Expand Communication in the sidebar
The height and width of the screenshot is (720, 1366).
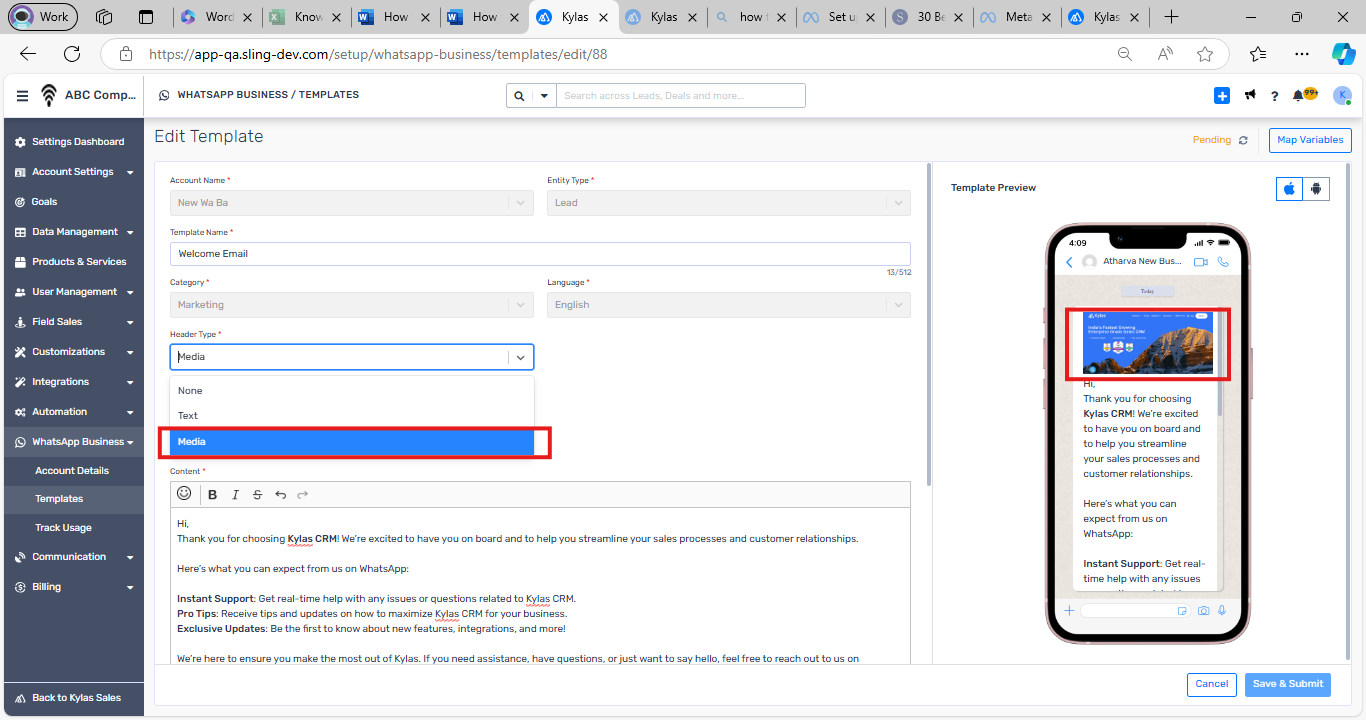pyautogui.click(x=73, y=557)
